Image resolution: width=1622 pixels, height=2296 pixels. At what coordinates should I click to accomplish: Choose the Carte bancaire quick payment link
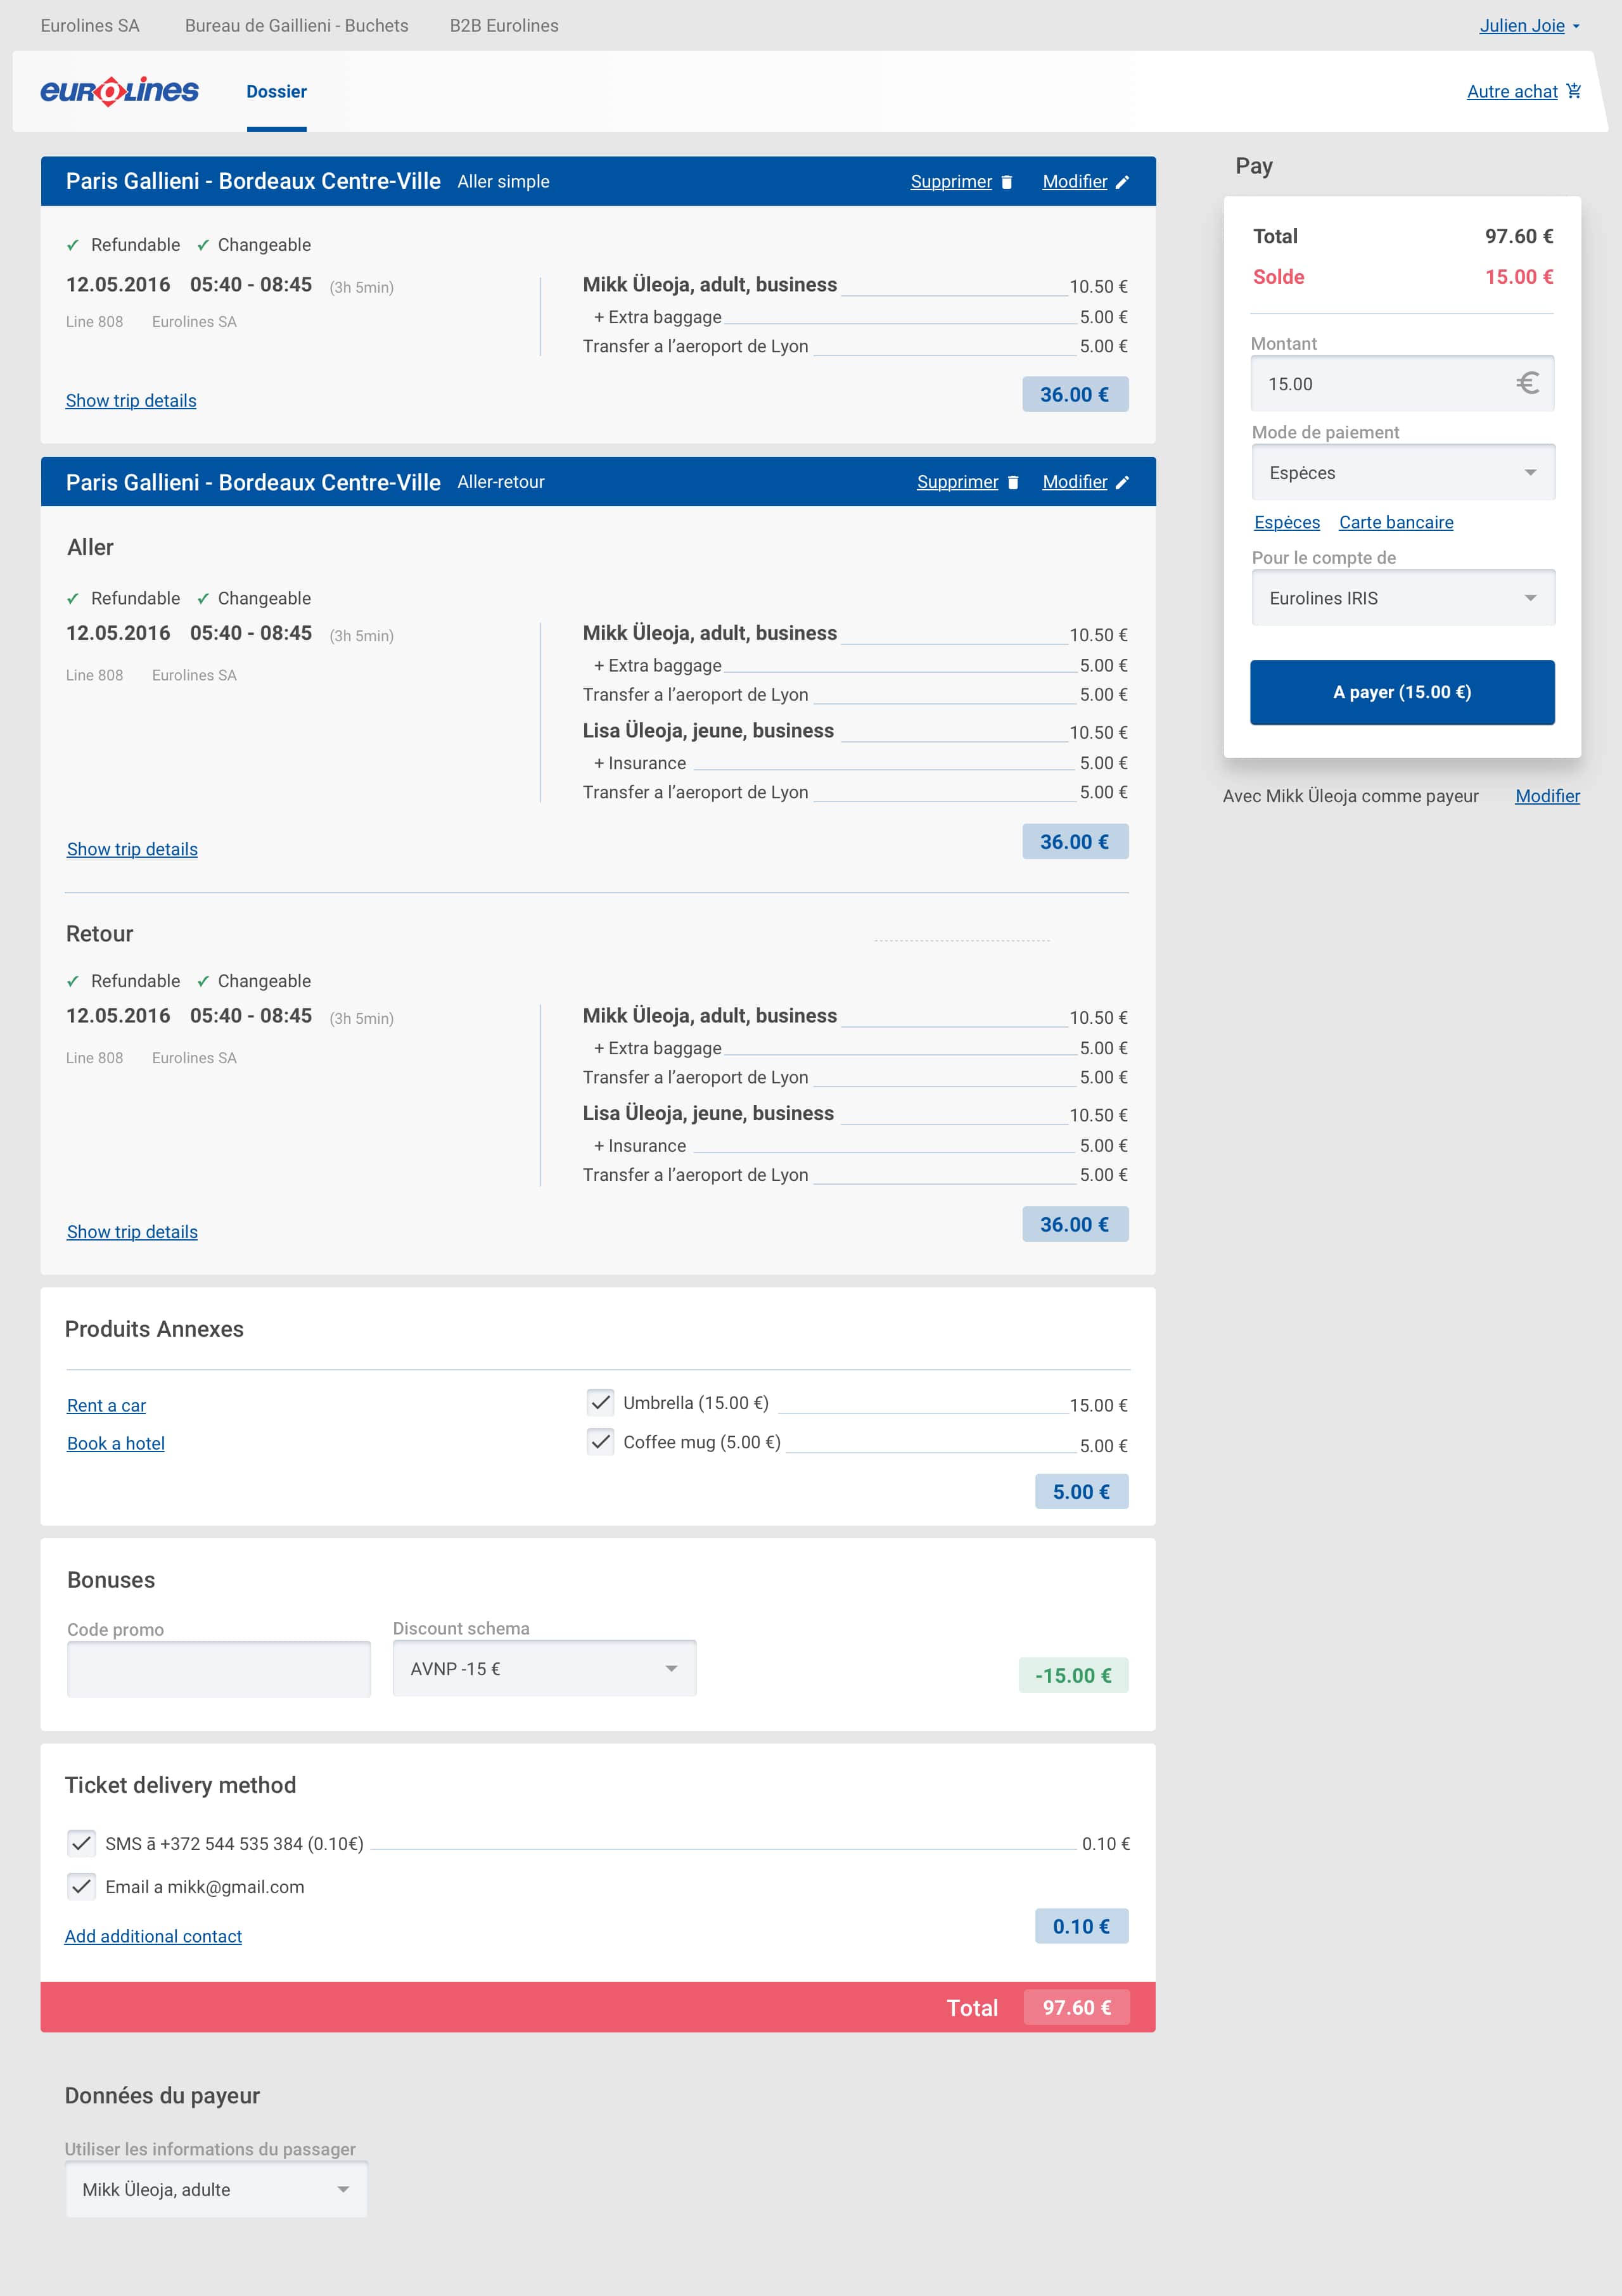[x=1396, y=522]
